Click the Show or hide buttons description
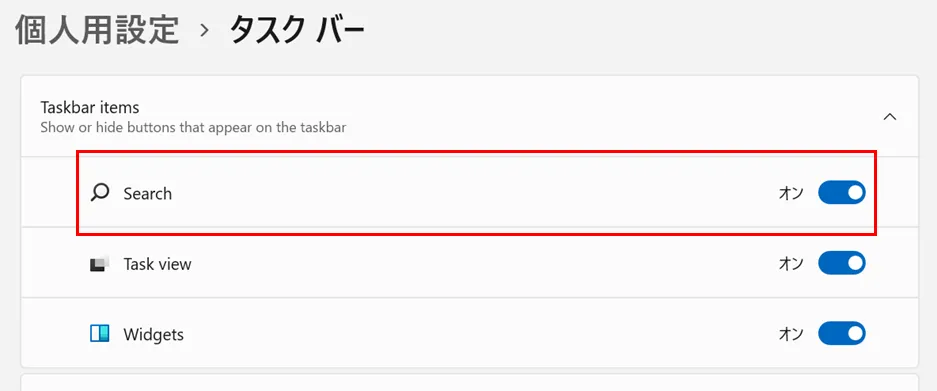 (x=193, y=127)
